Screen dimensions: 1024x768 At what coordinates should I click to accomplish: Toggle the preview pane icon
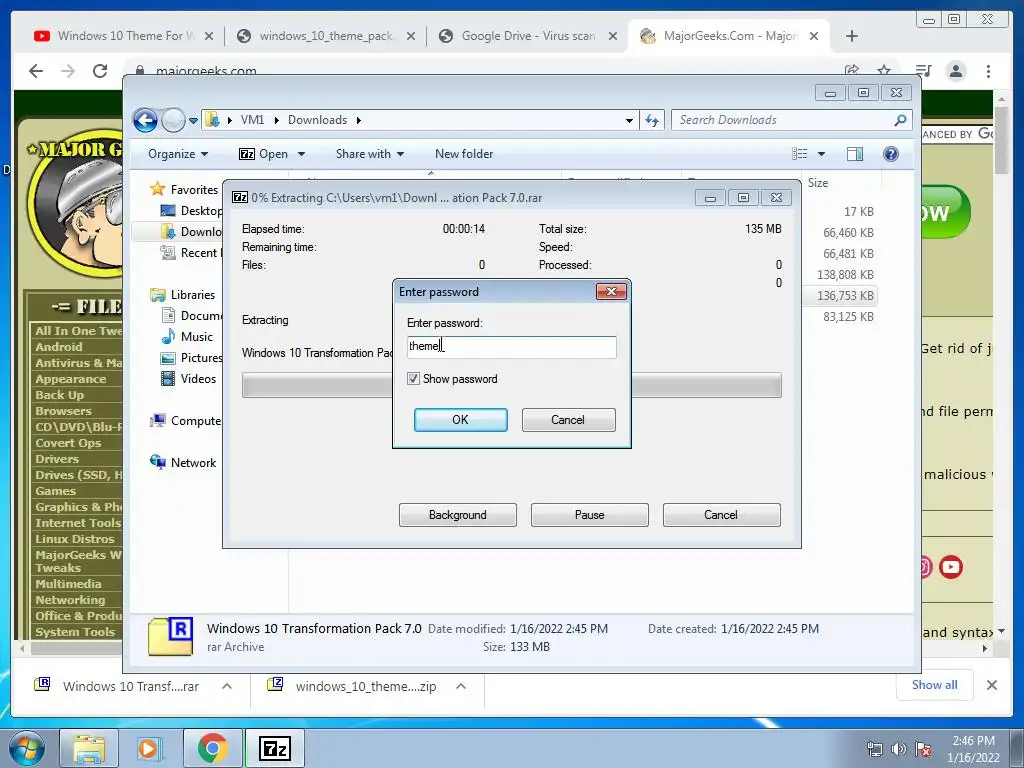tap(855, 154)
